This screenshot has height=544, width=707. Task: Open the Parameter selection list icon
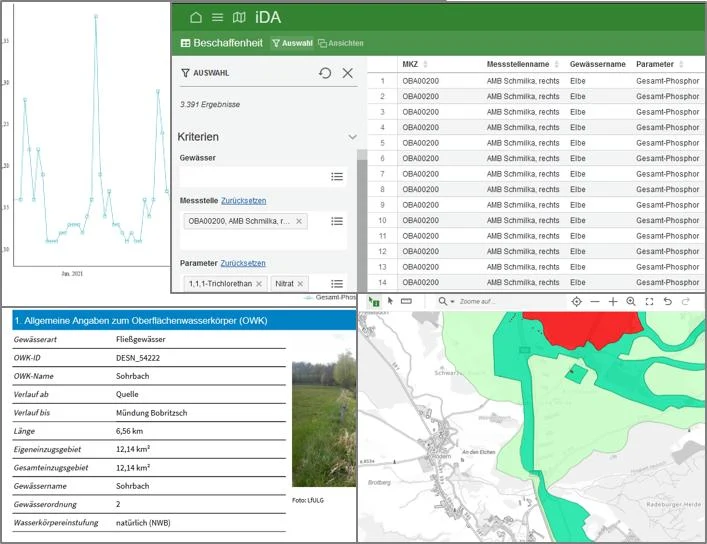tap(337, 284)
